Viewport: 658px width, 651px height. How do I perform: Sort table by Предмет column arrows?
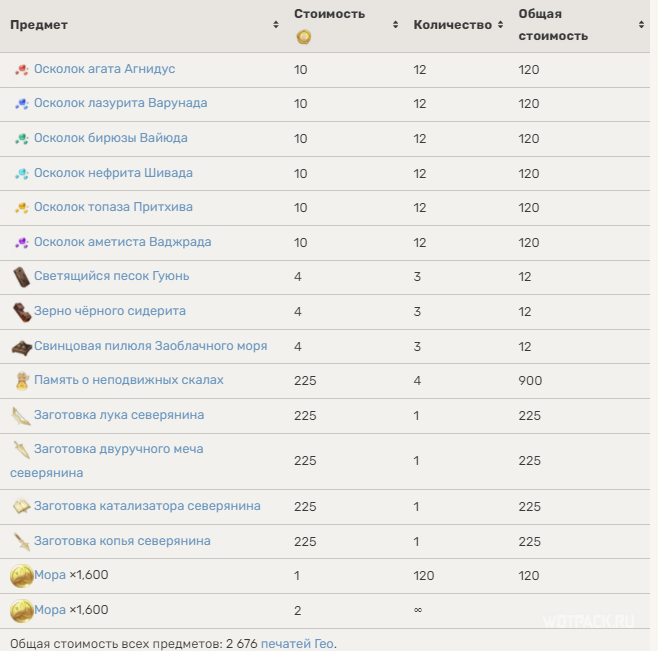tap(276, 25)
